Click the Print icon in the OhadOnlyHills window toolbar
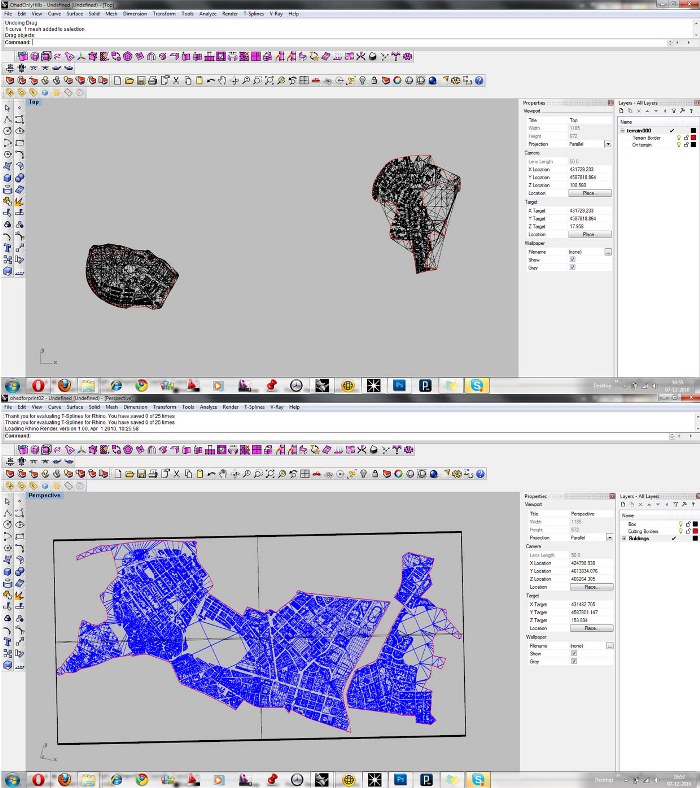Image resolution: width=700 pixels, height=788 pixels. 152,80
